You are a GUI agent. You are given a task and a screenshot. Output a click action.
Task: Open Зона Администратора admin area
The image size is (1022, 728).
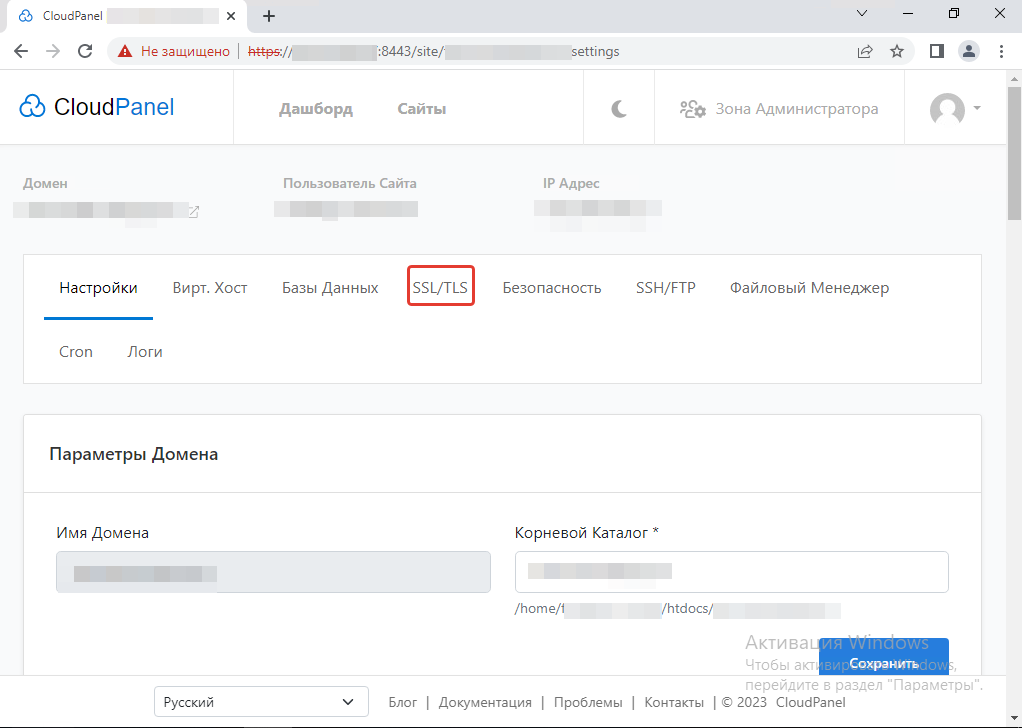click(779, 109)
